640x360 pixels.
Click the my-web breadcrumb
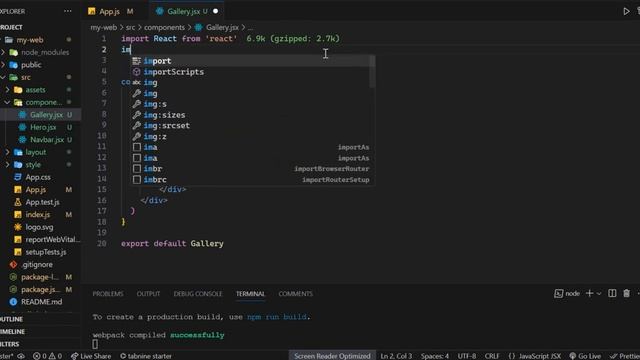(103, 27)
